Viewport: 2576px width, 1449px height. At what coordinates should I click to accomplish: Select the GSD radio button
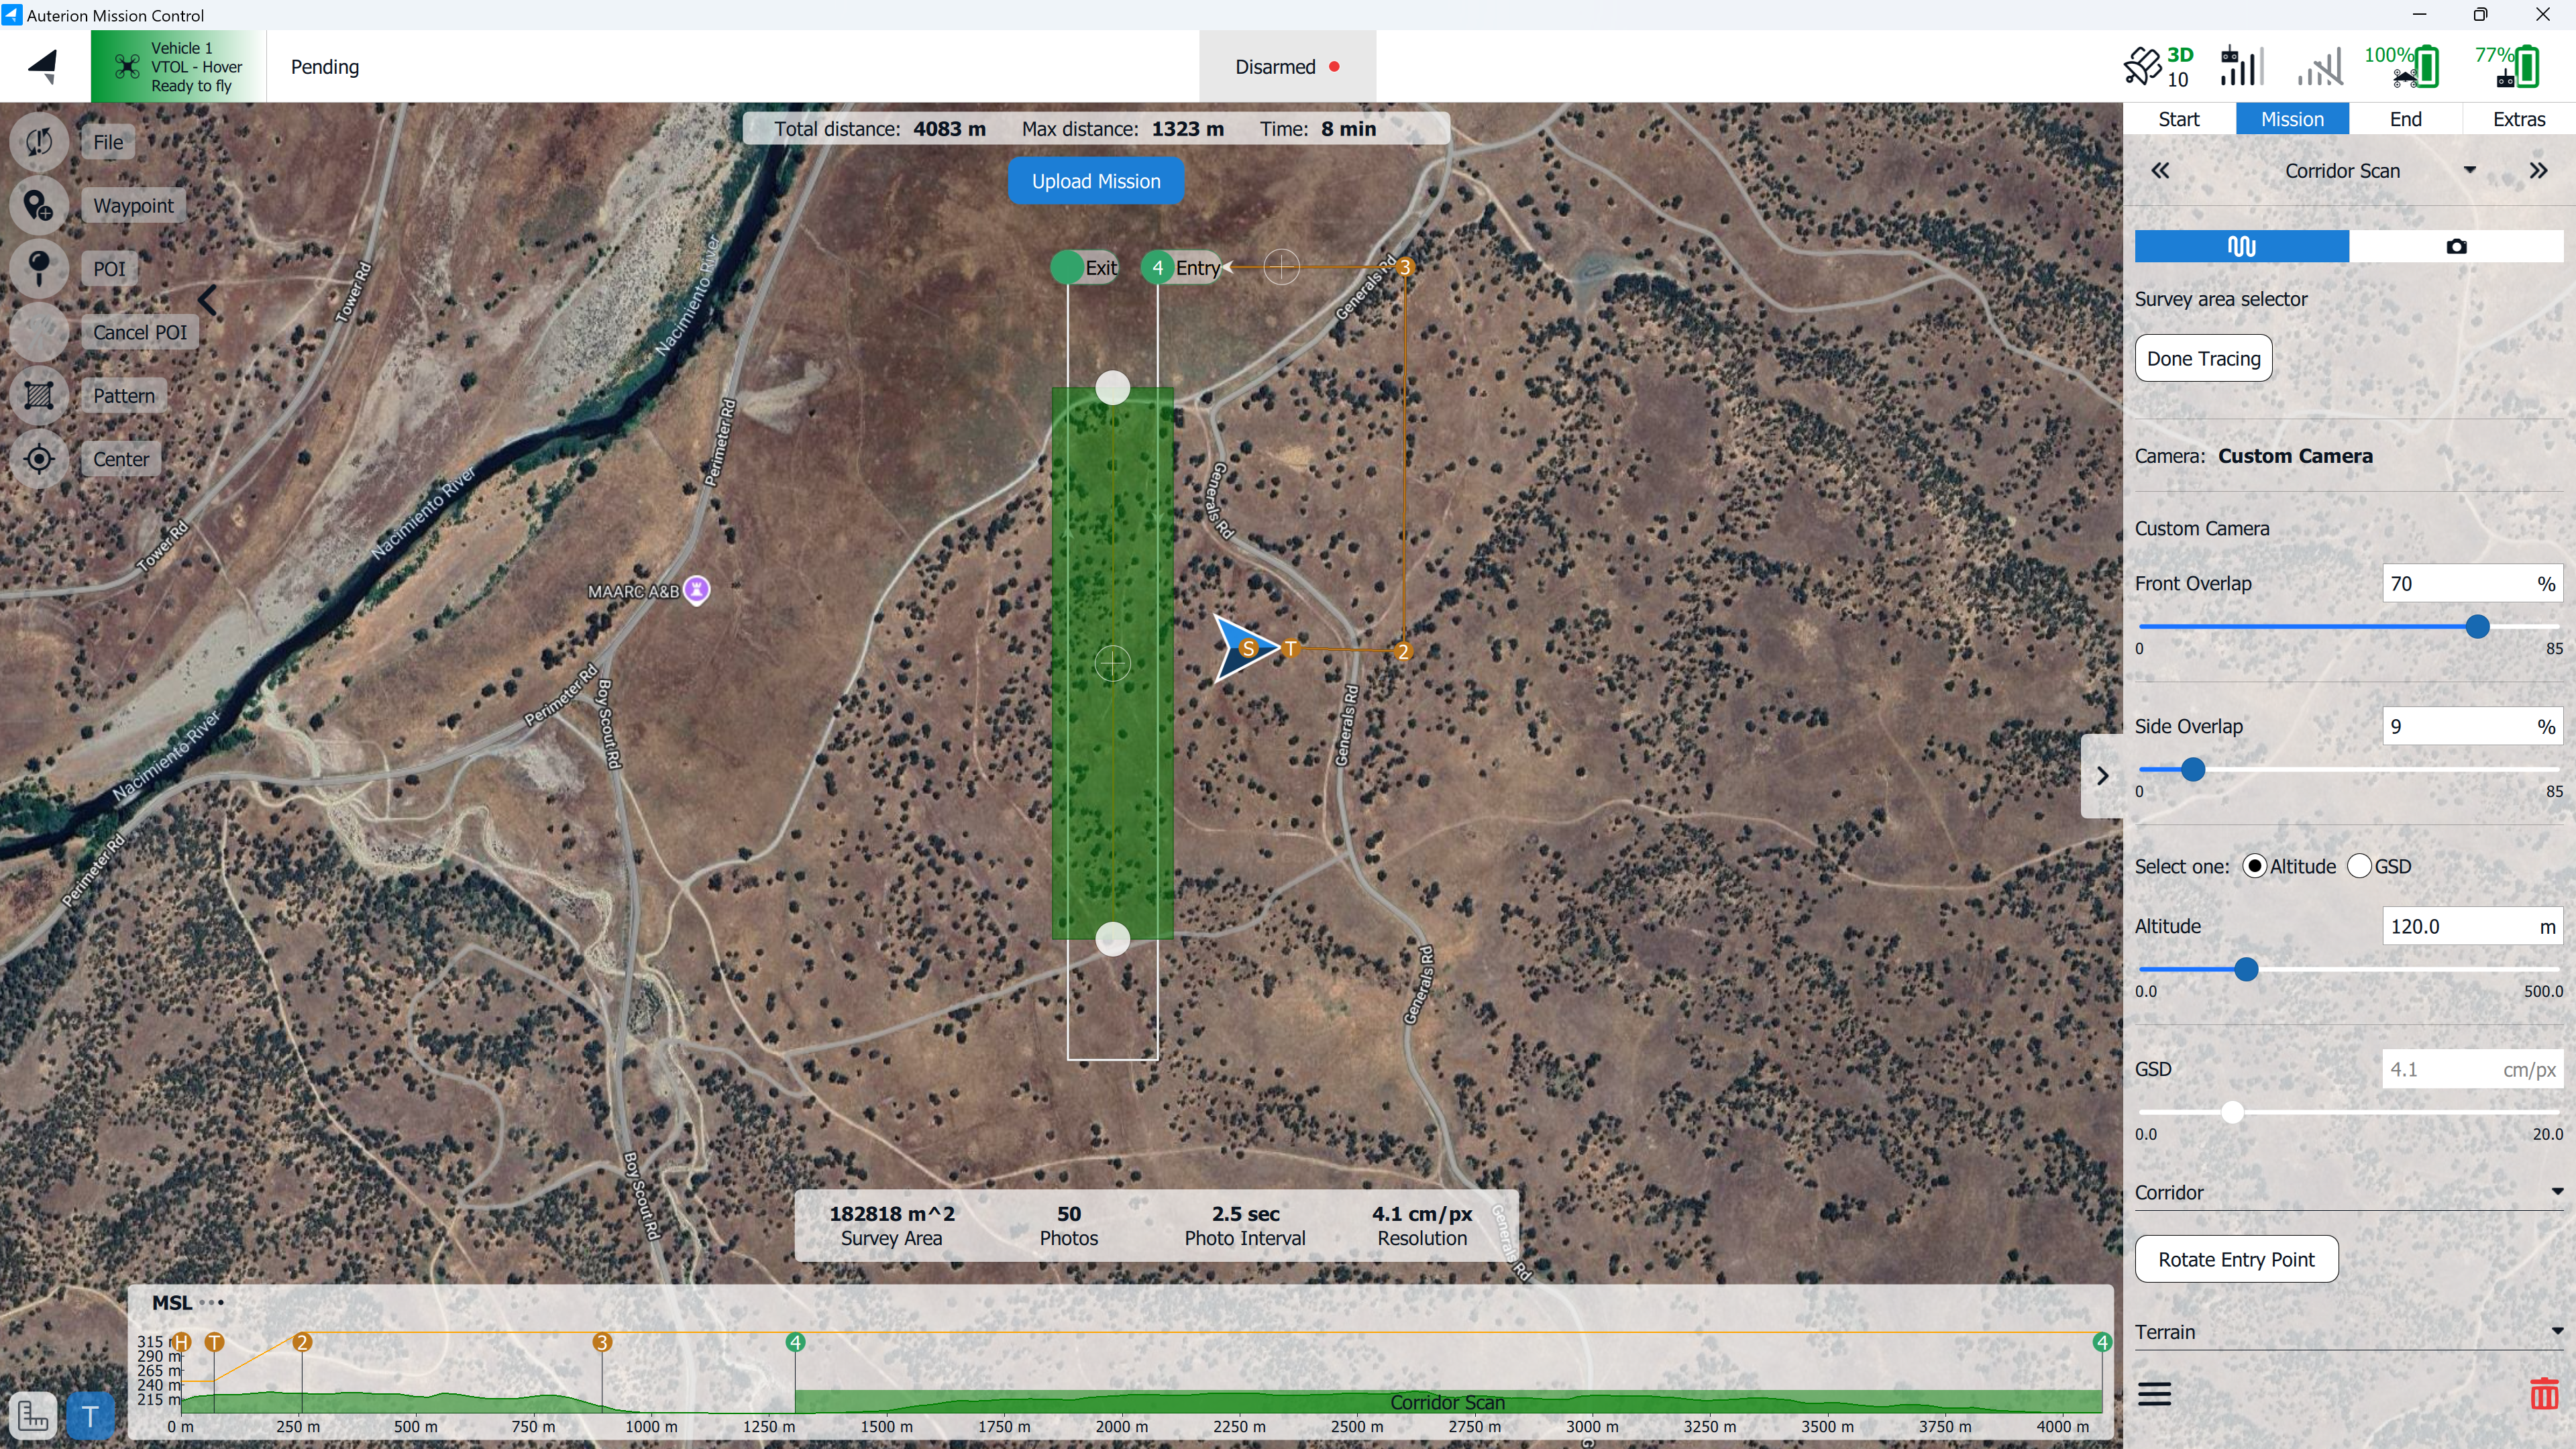[2359, 866]
